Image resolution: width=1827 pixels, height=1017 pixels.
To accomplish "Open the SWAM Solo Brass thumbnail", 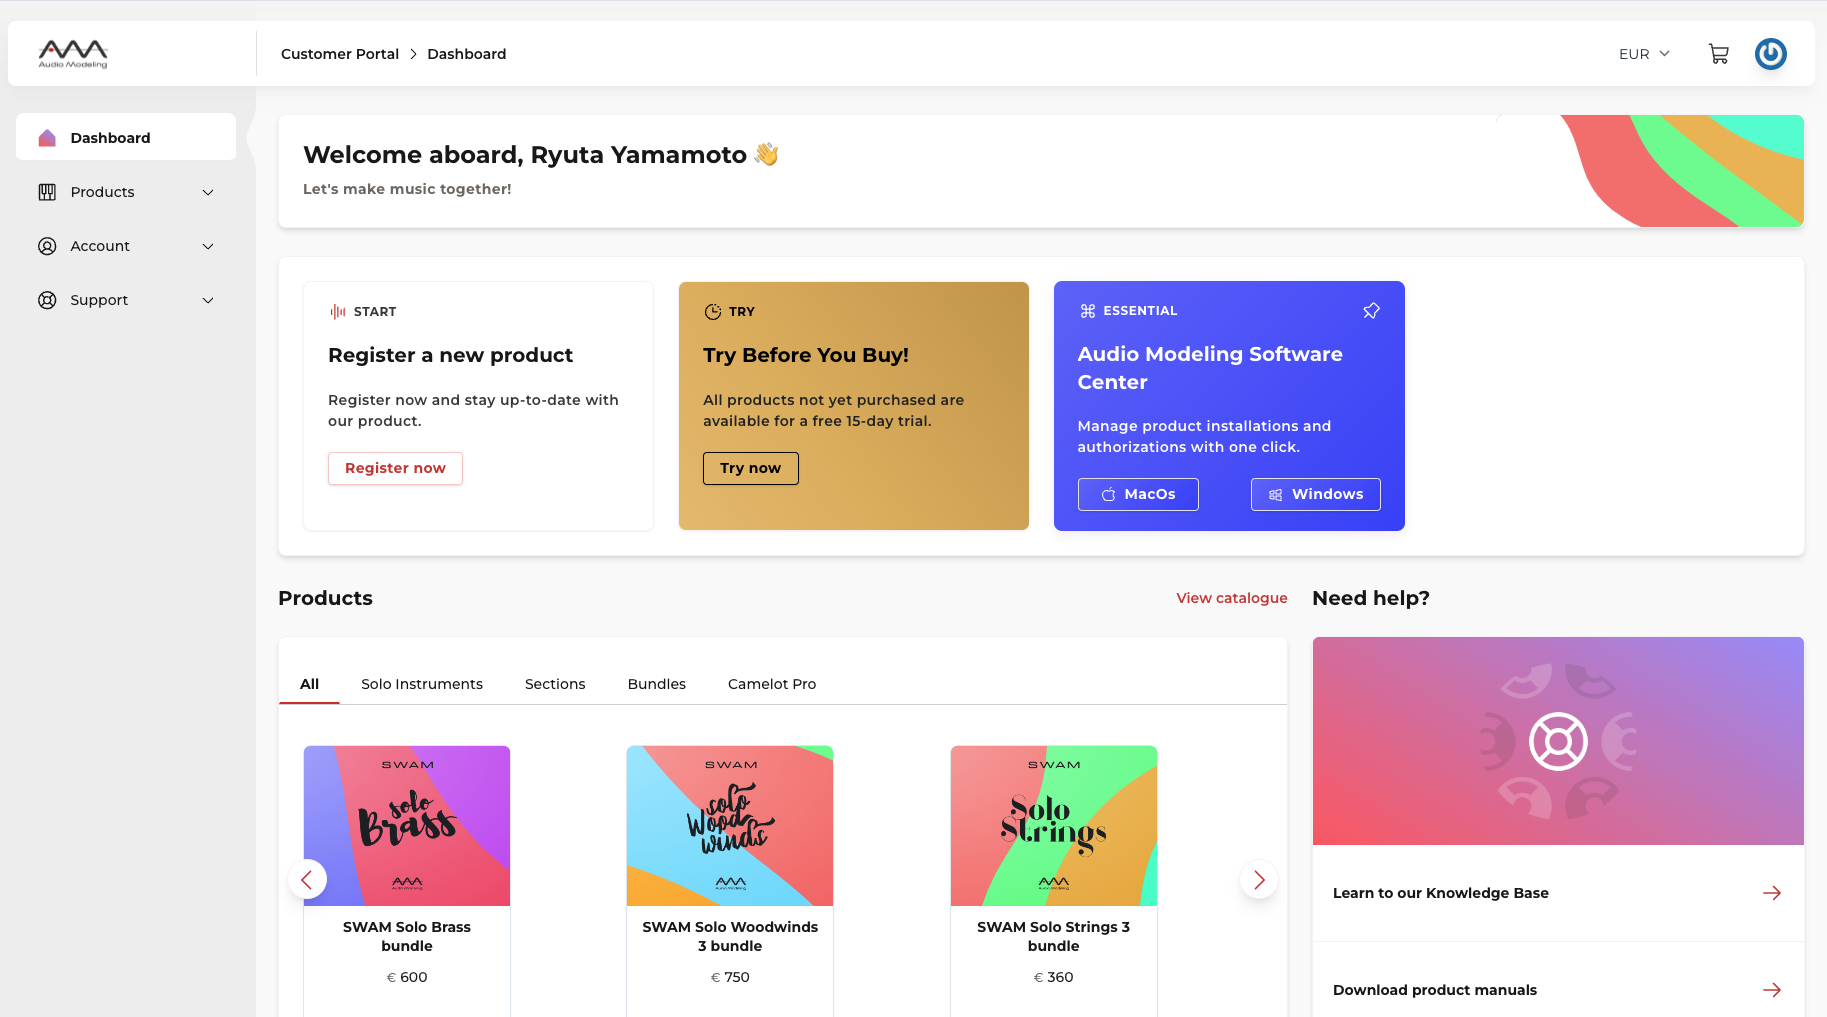I will pyautogui.click(x=407, y=826).
